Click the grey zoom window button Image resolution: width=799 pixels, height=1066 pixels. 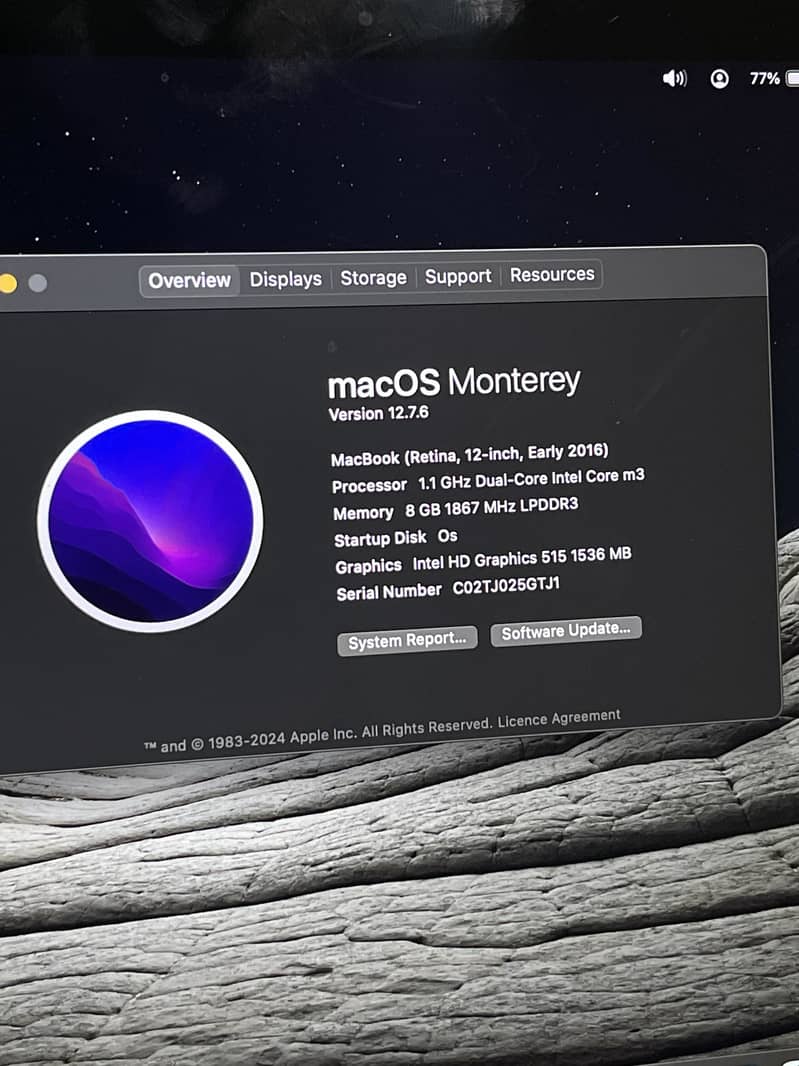pyautogui.click(x=38, y=283)
